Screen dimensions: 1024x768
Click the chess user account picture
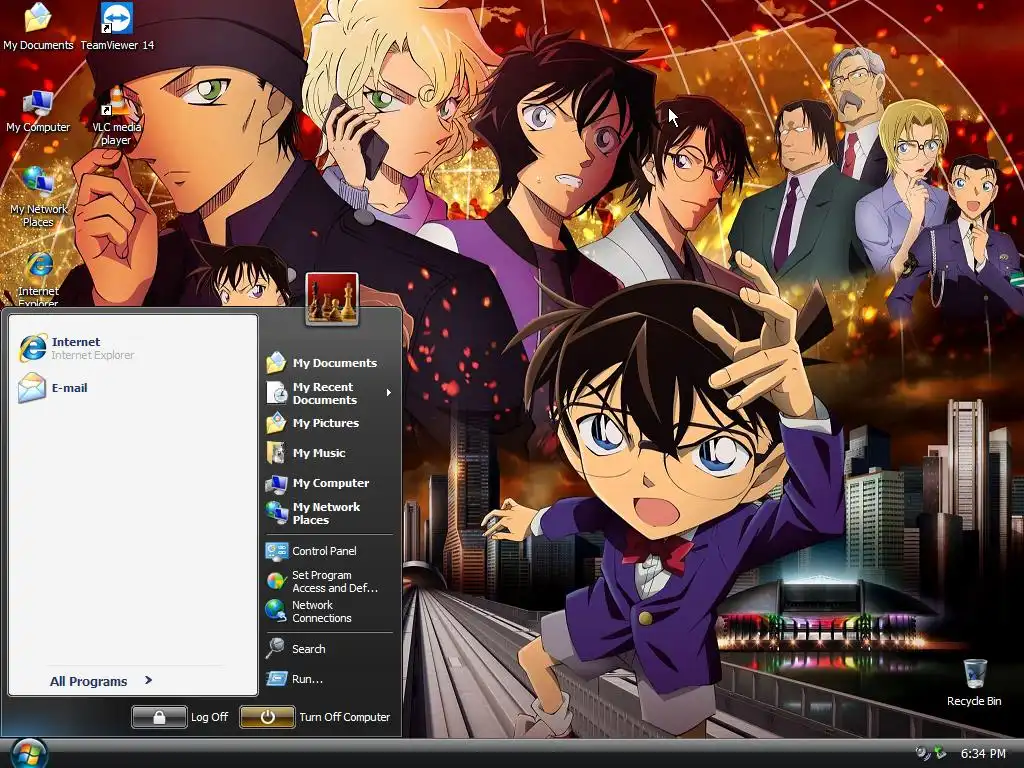pyautogui.click(x=332, y=298)
